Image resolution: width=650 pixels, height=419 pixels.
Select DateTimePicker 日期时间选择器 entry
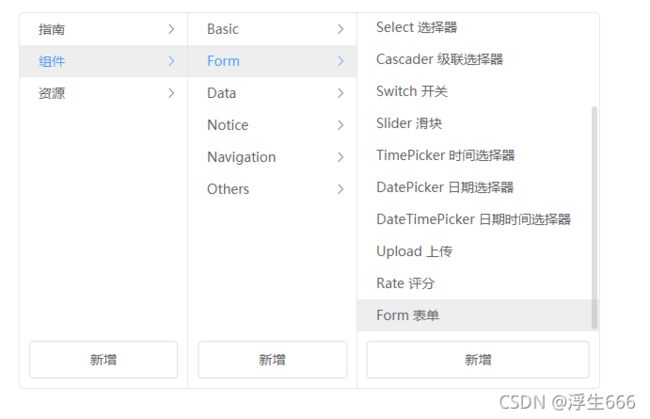tap(475, 219)
